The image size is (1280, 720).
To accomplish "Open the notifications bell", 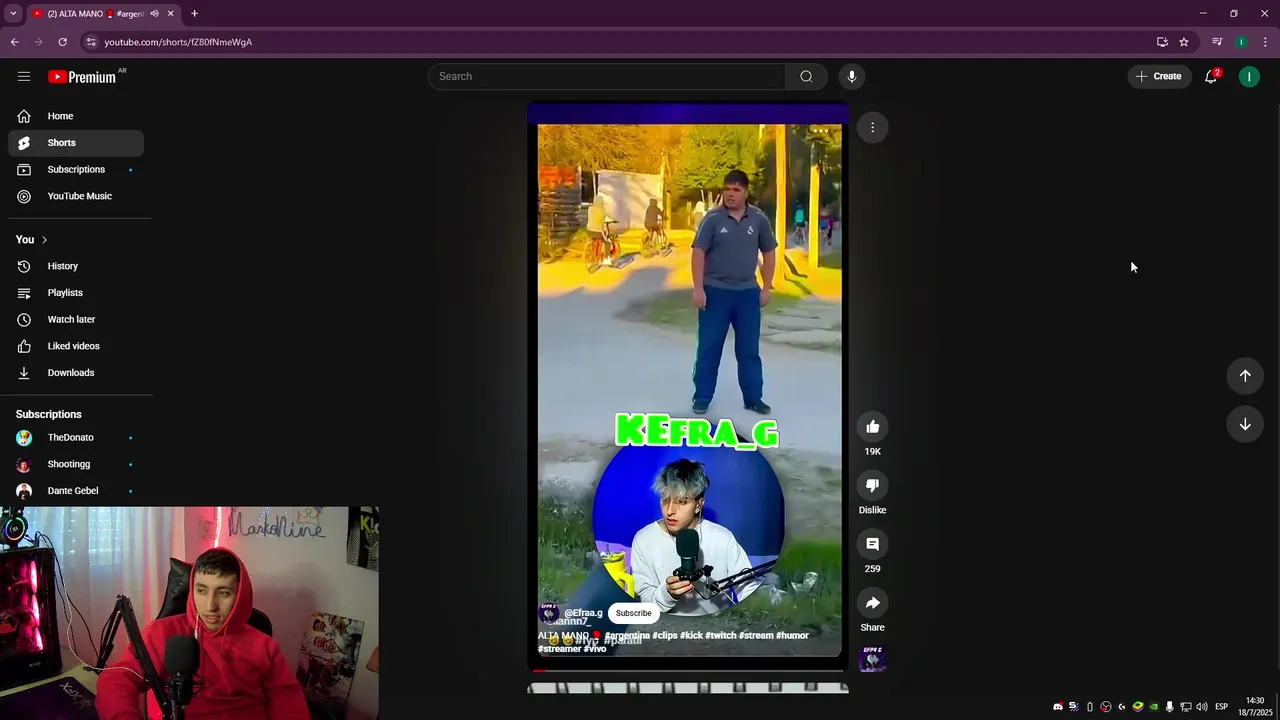I will [x=1210, y=76].
